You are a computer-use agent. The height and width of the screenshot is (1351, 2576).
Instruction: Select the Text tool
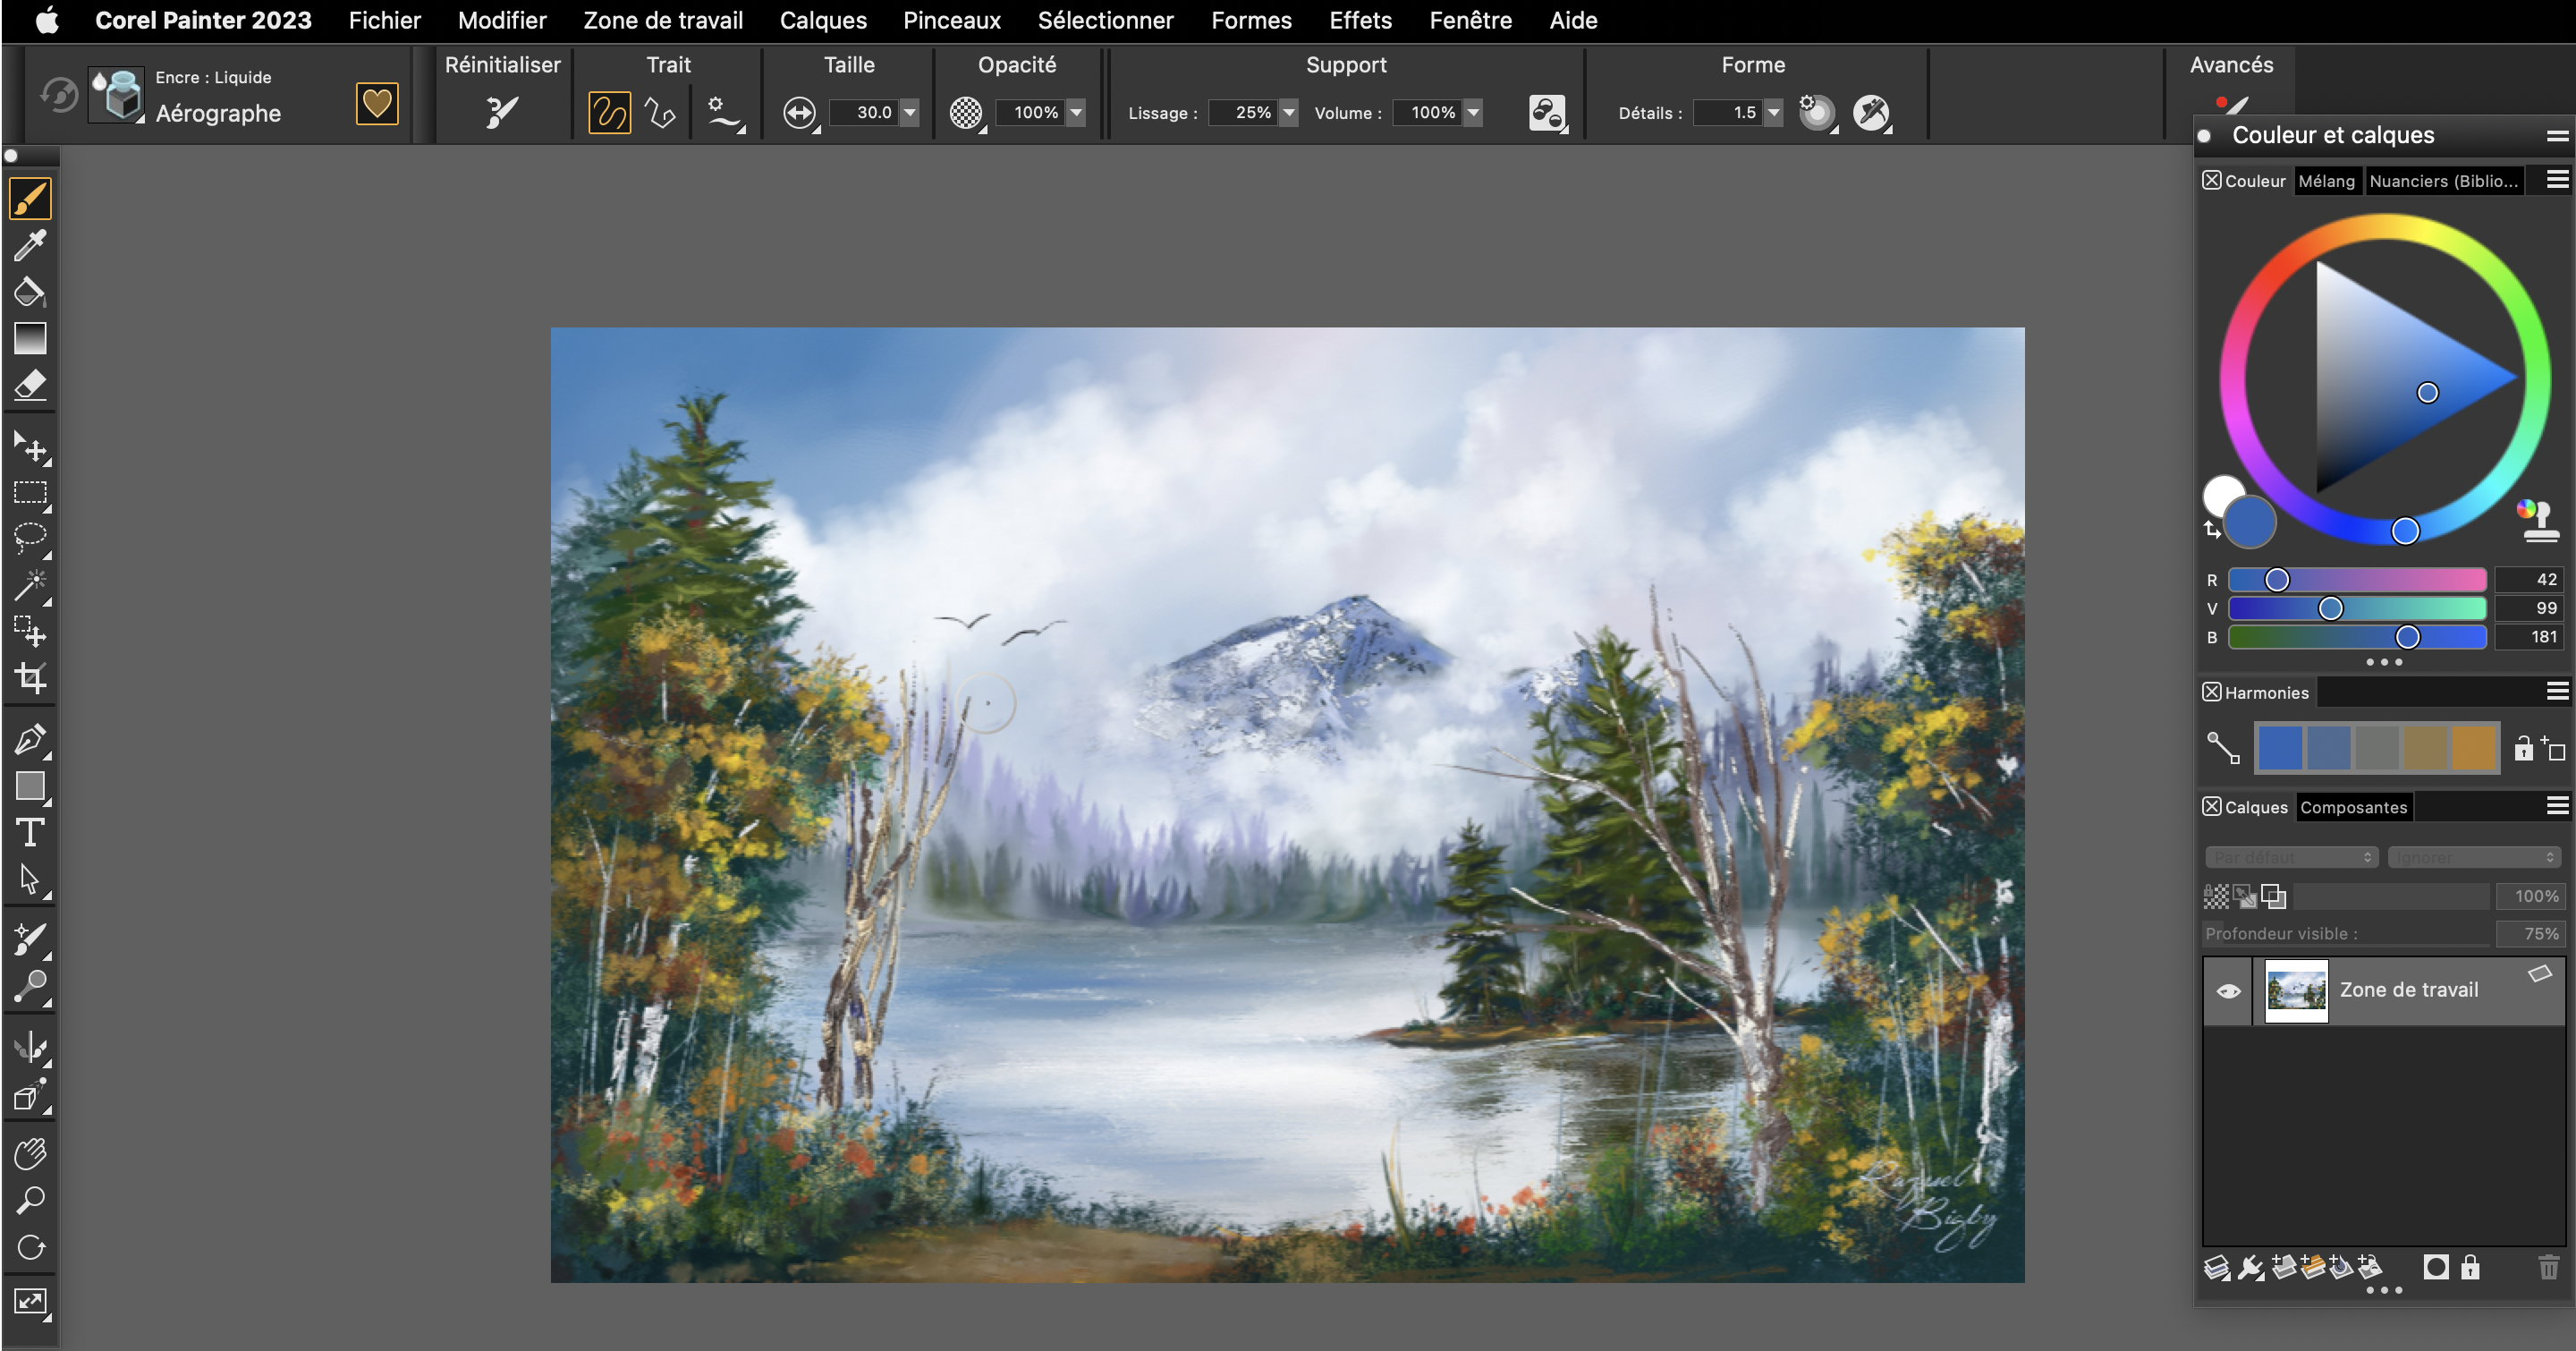pyautogui.click(x=30, y=832)
